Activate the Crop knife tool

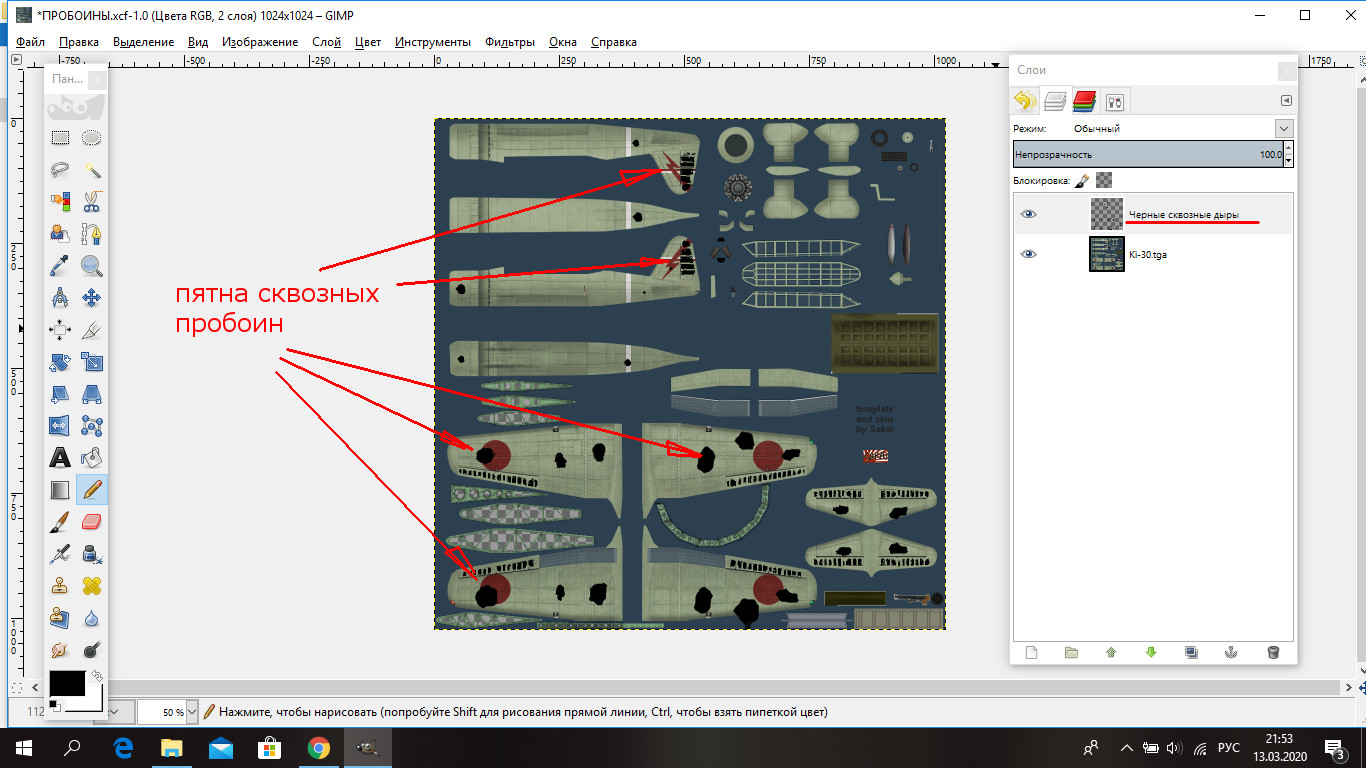click(92, 330)
